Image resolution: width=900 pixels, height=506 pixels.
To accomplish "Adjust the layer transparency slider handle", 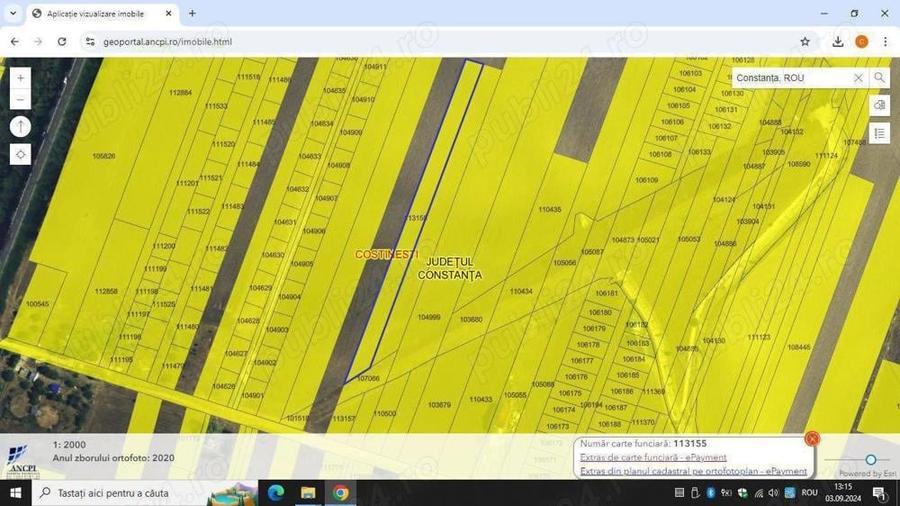I will click(871, 460).
